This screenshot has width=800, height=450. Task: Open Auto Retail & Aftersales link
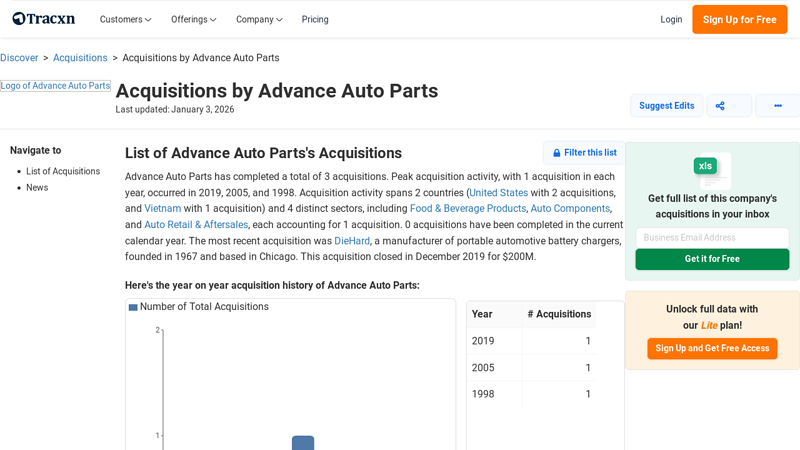tap(196, 224)
